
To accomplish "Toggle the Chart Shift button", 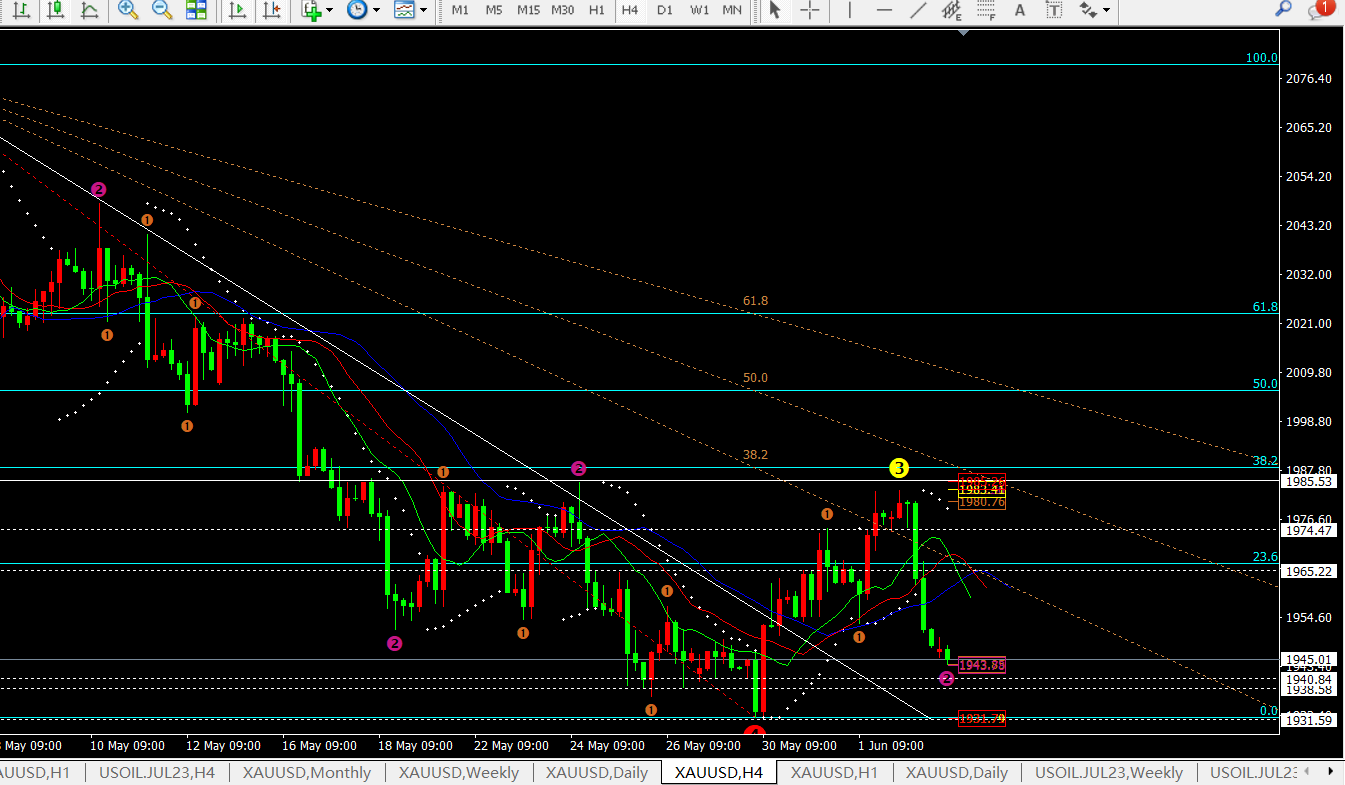I will (x=269, y=10).
